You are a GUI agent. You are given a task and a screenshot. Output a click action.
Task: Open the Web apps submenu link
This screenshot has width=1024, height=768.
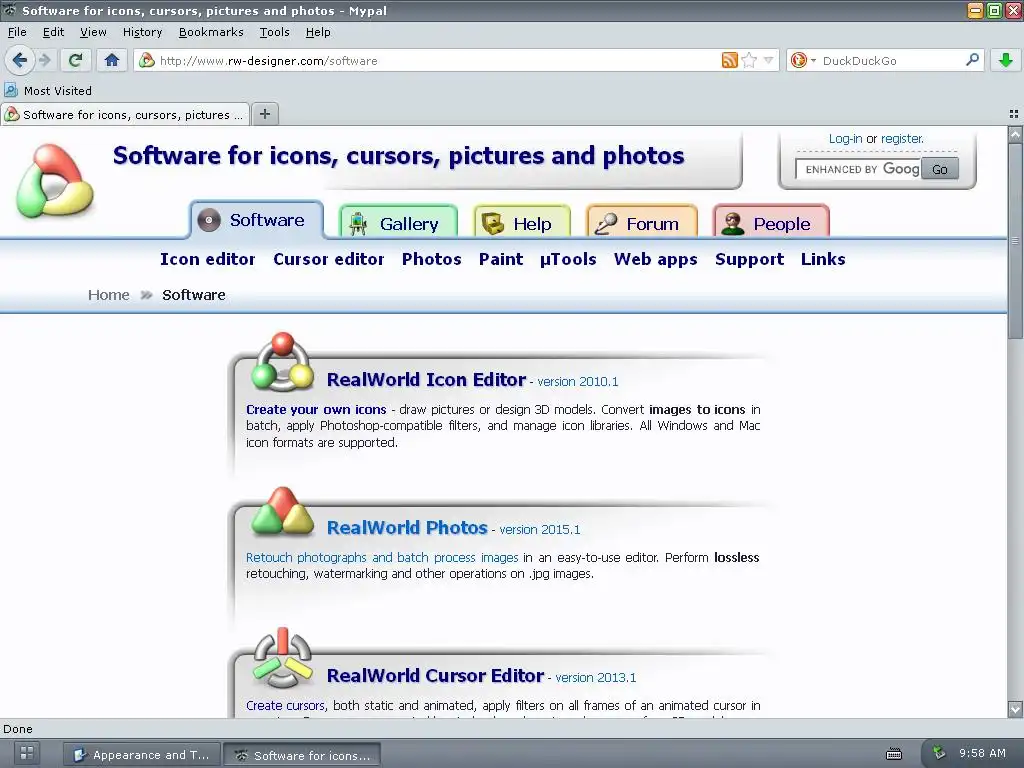click(656, 259)
